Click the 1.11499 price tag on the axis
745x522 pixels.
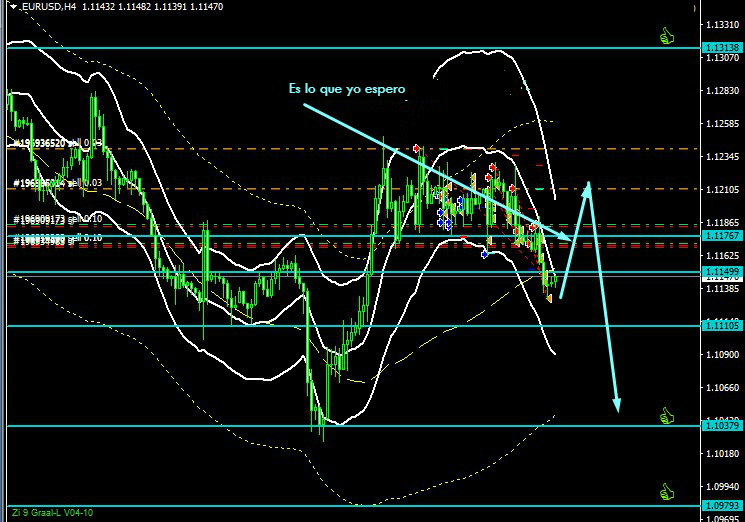coord(722,272)
